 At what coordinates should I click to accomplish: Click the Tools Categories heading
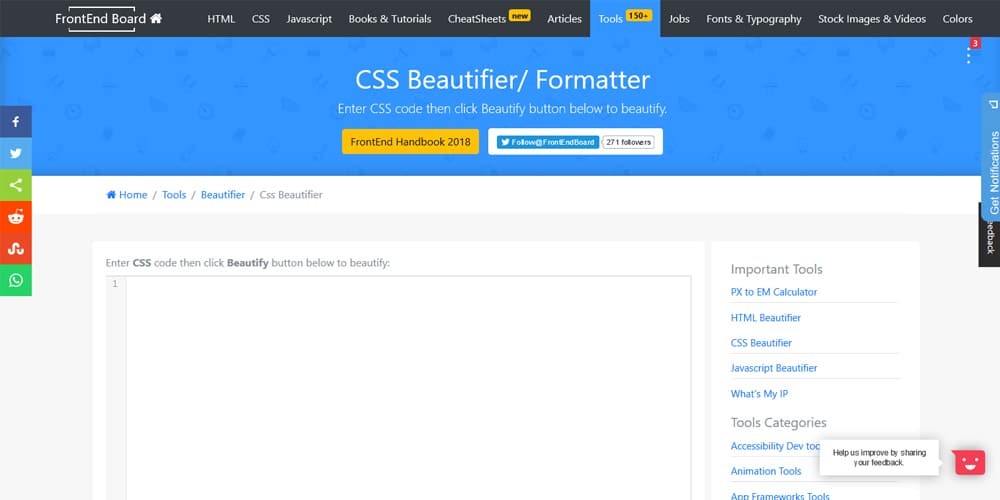779,423
